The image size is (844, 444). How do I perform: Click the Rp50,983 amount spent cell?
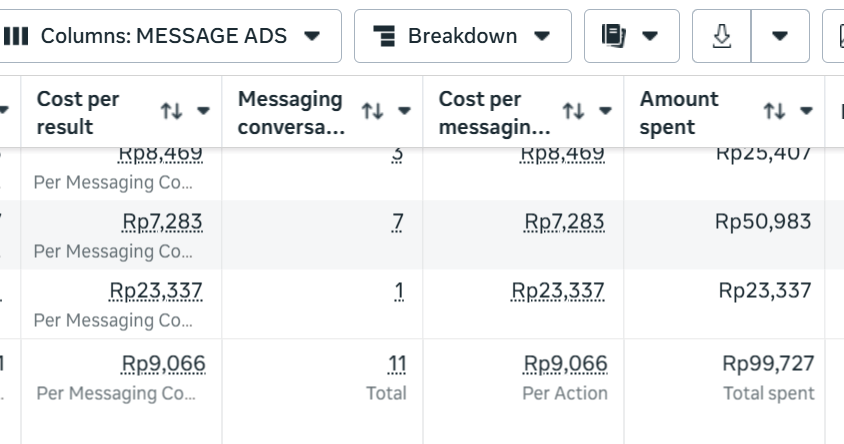coord(762,221)
